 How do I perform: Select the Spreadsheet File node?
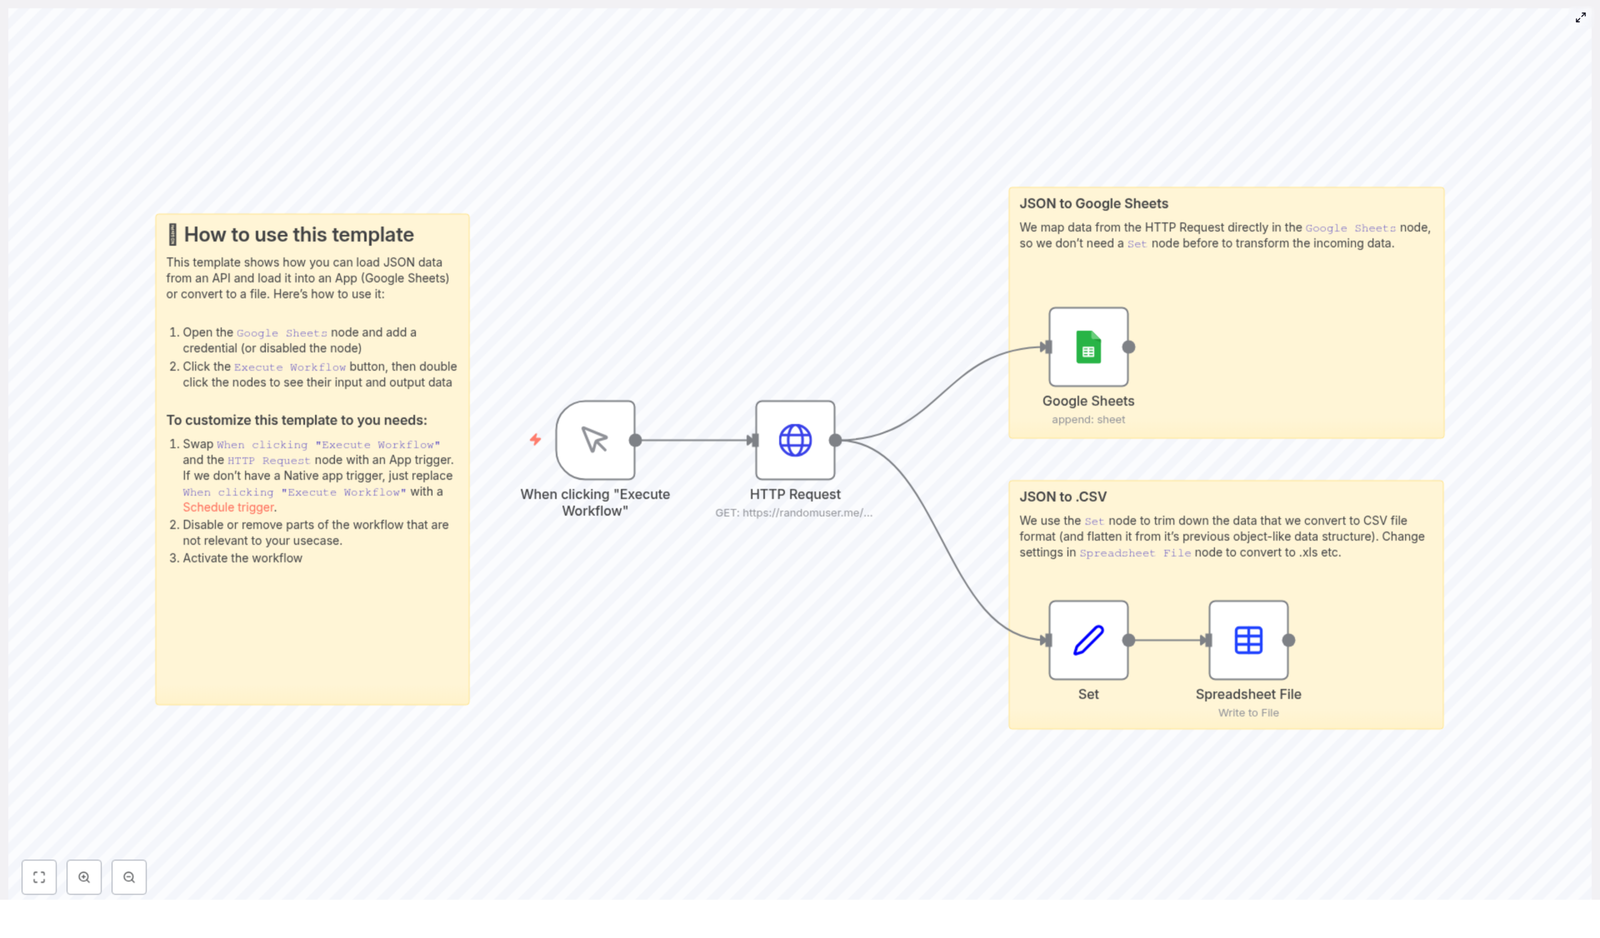(1248, 640)
